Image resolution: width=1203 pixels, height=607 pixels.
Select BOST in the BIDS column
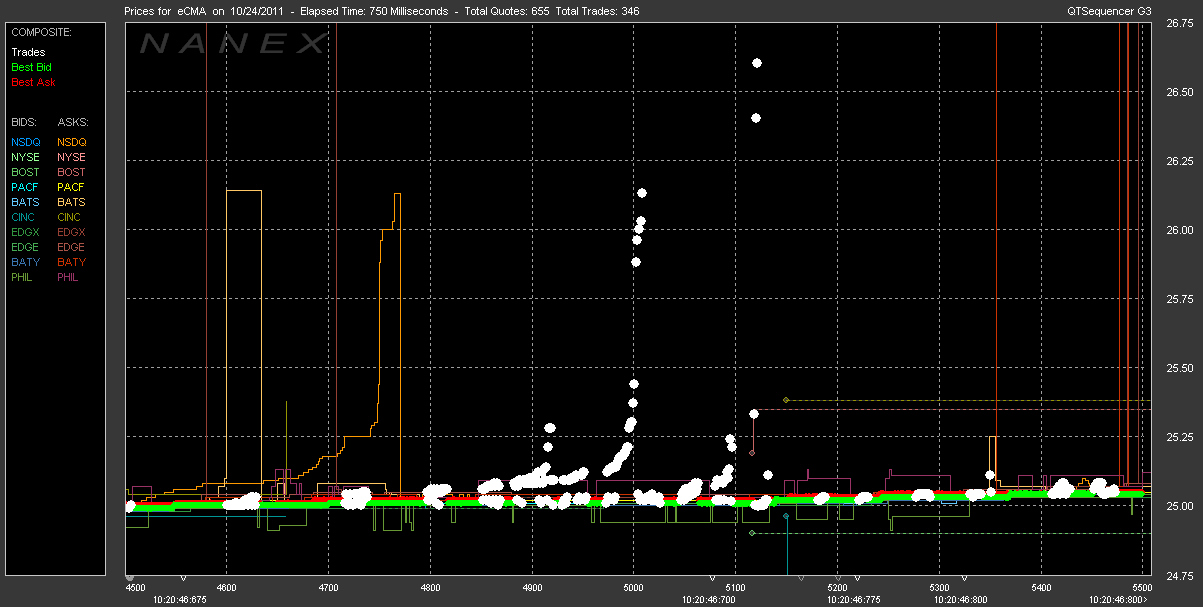coord(26,172)
